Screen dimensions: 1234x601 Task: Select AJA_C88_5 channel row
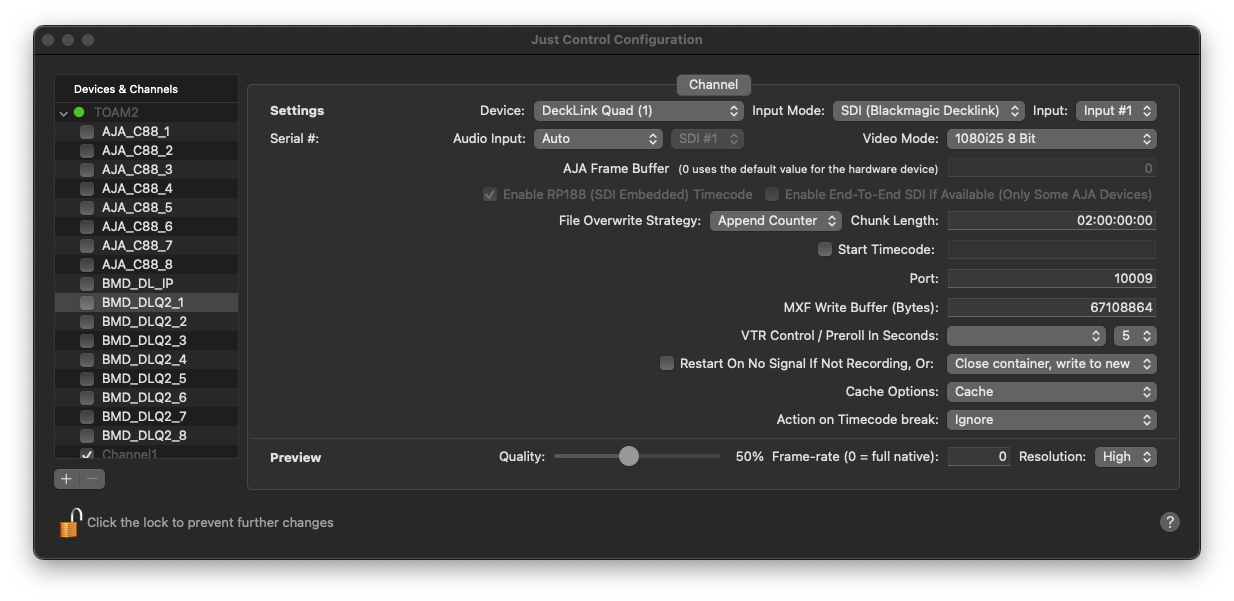(146, 208)
